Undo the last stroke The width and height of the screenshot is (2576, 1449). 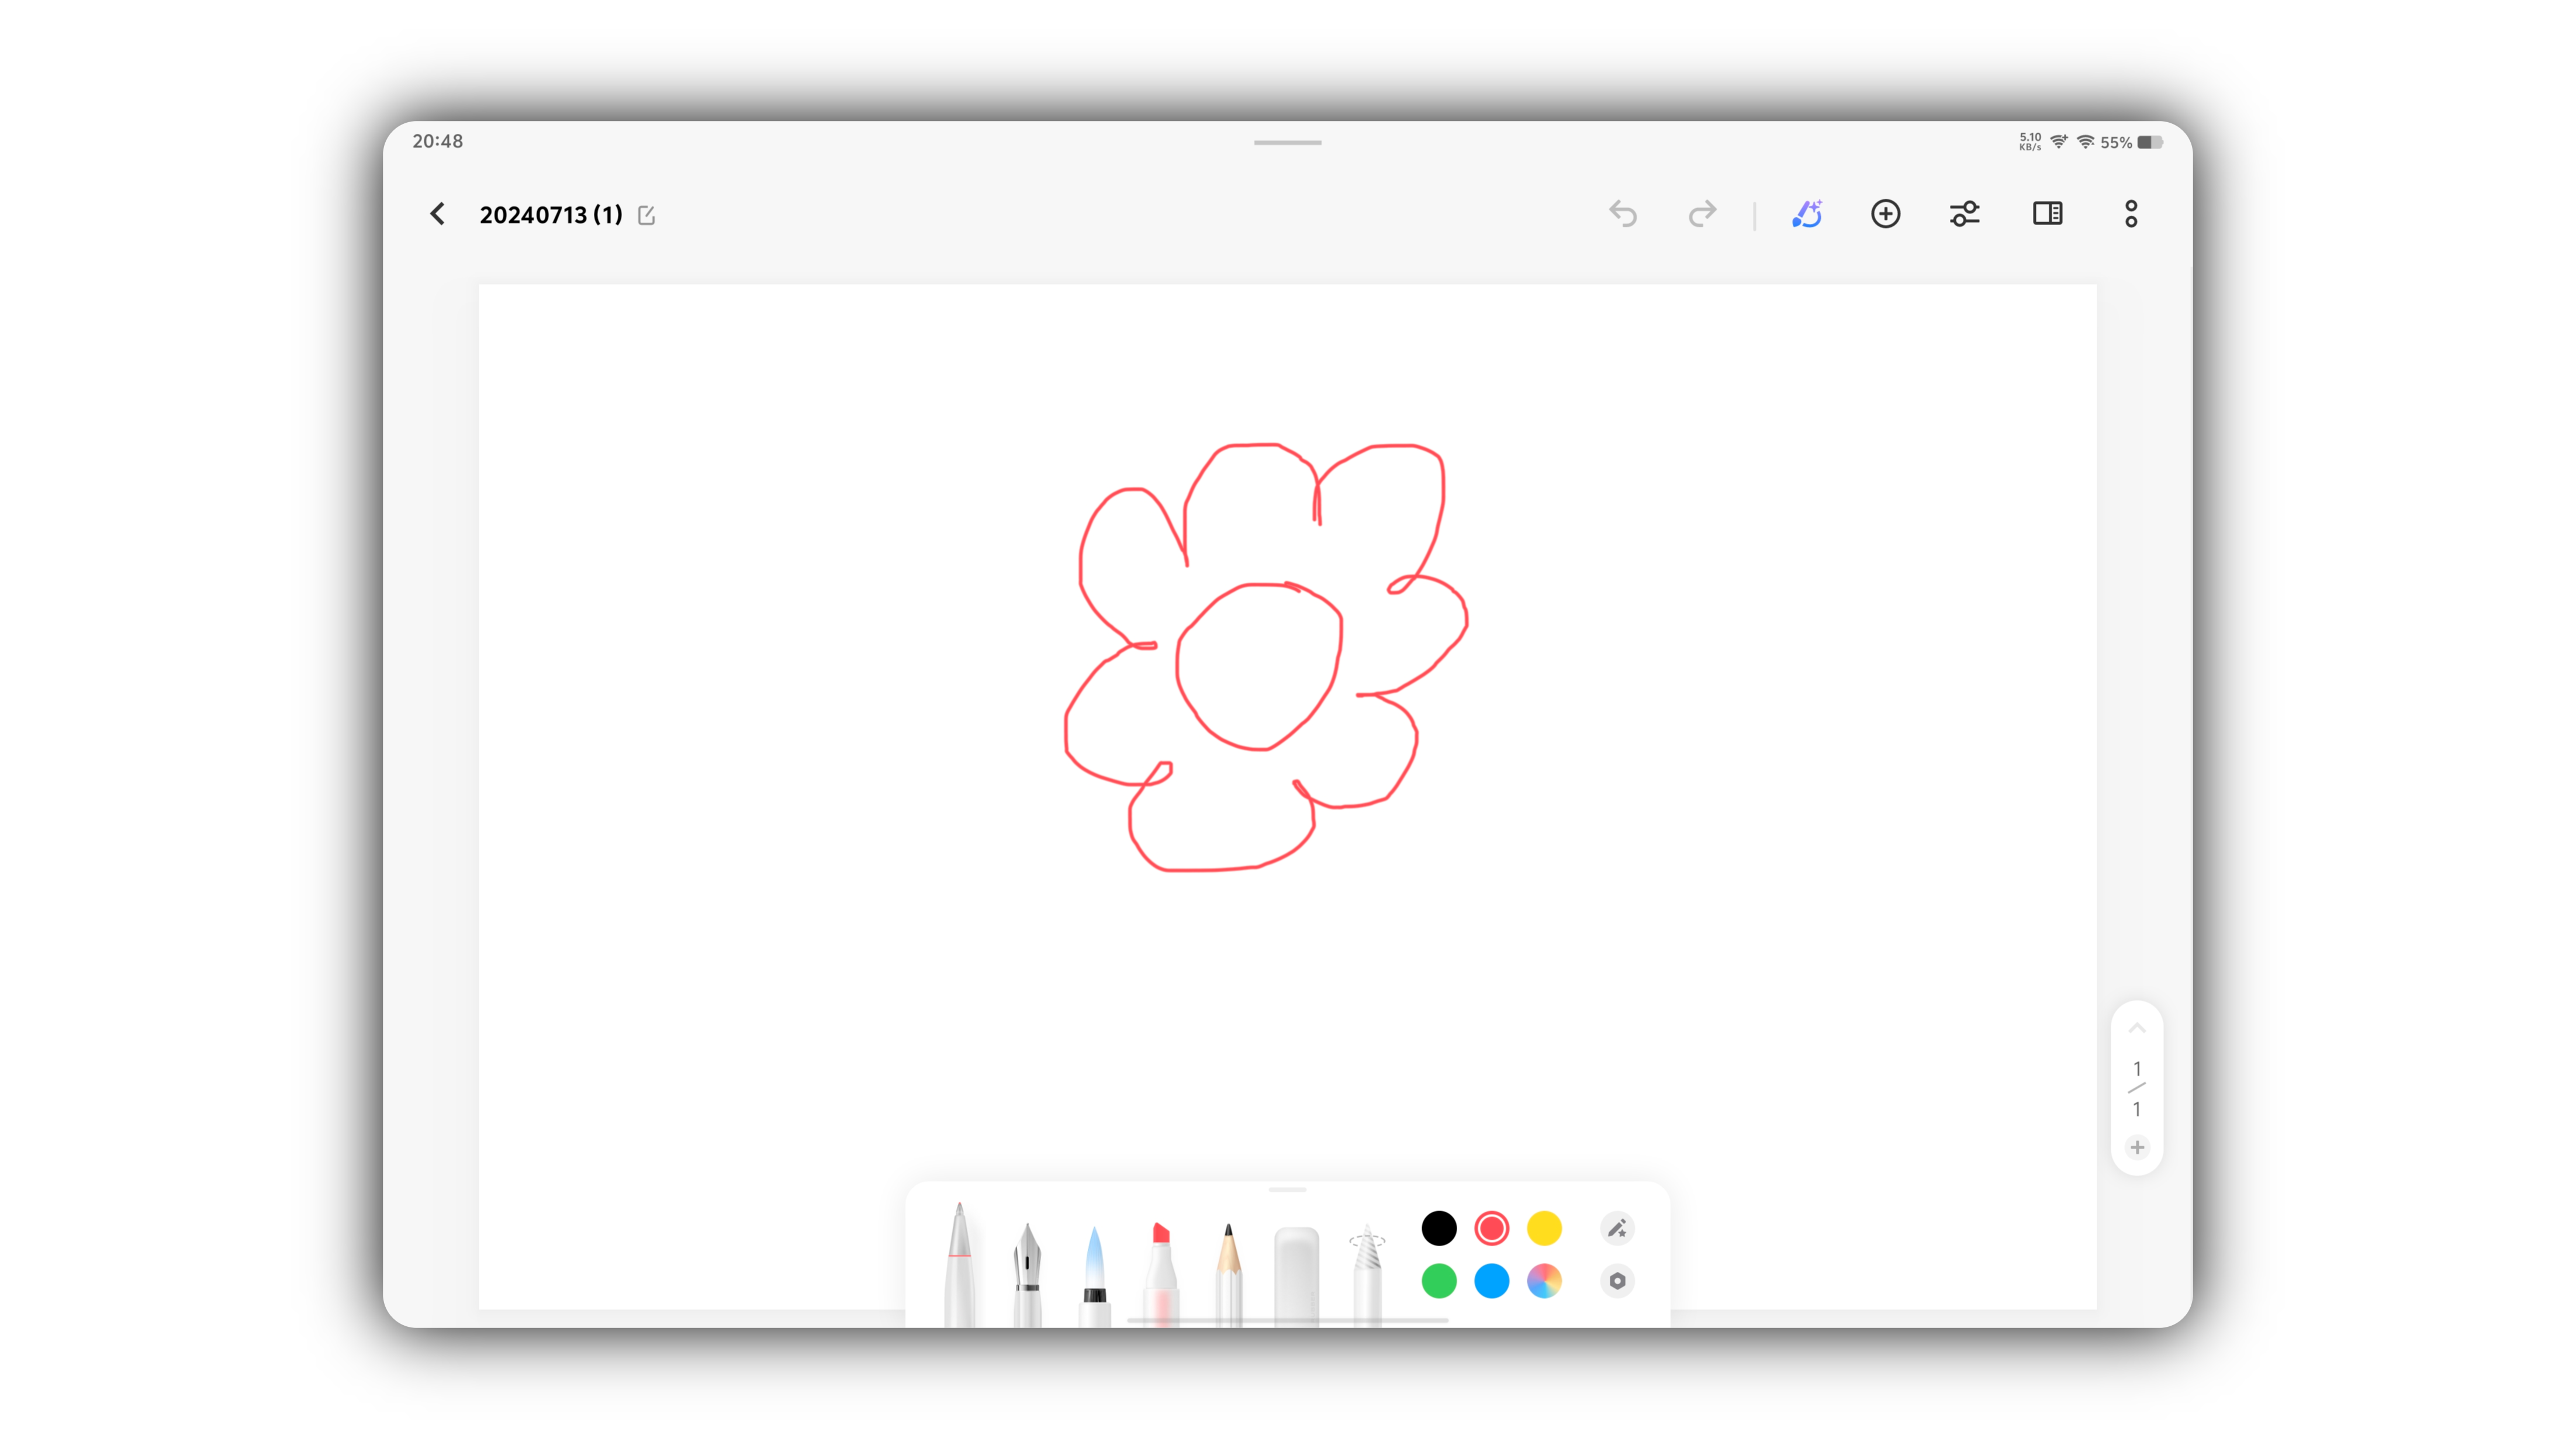pyautogui.click(x=1622, y=214)
